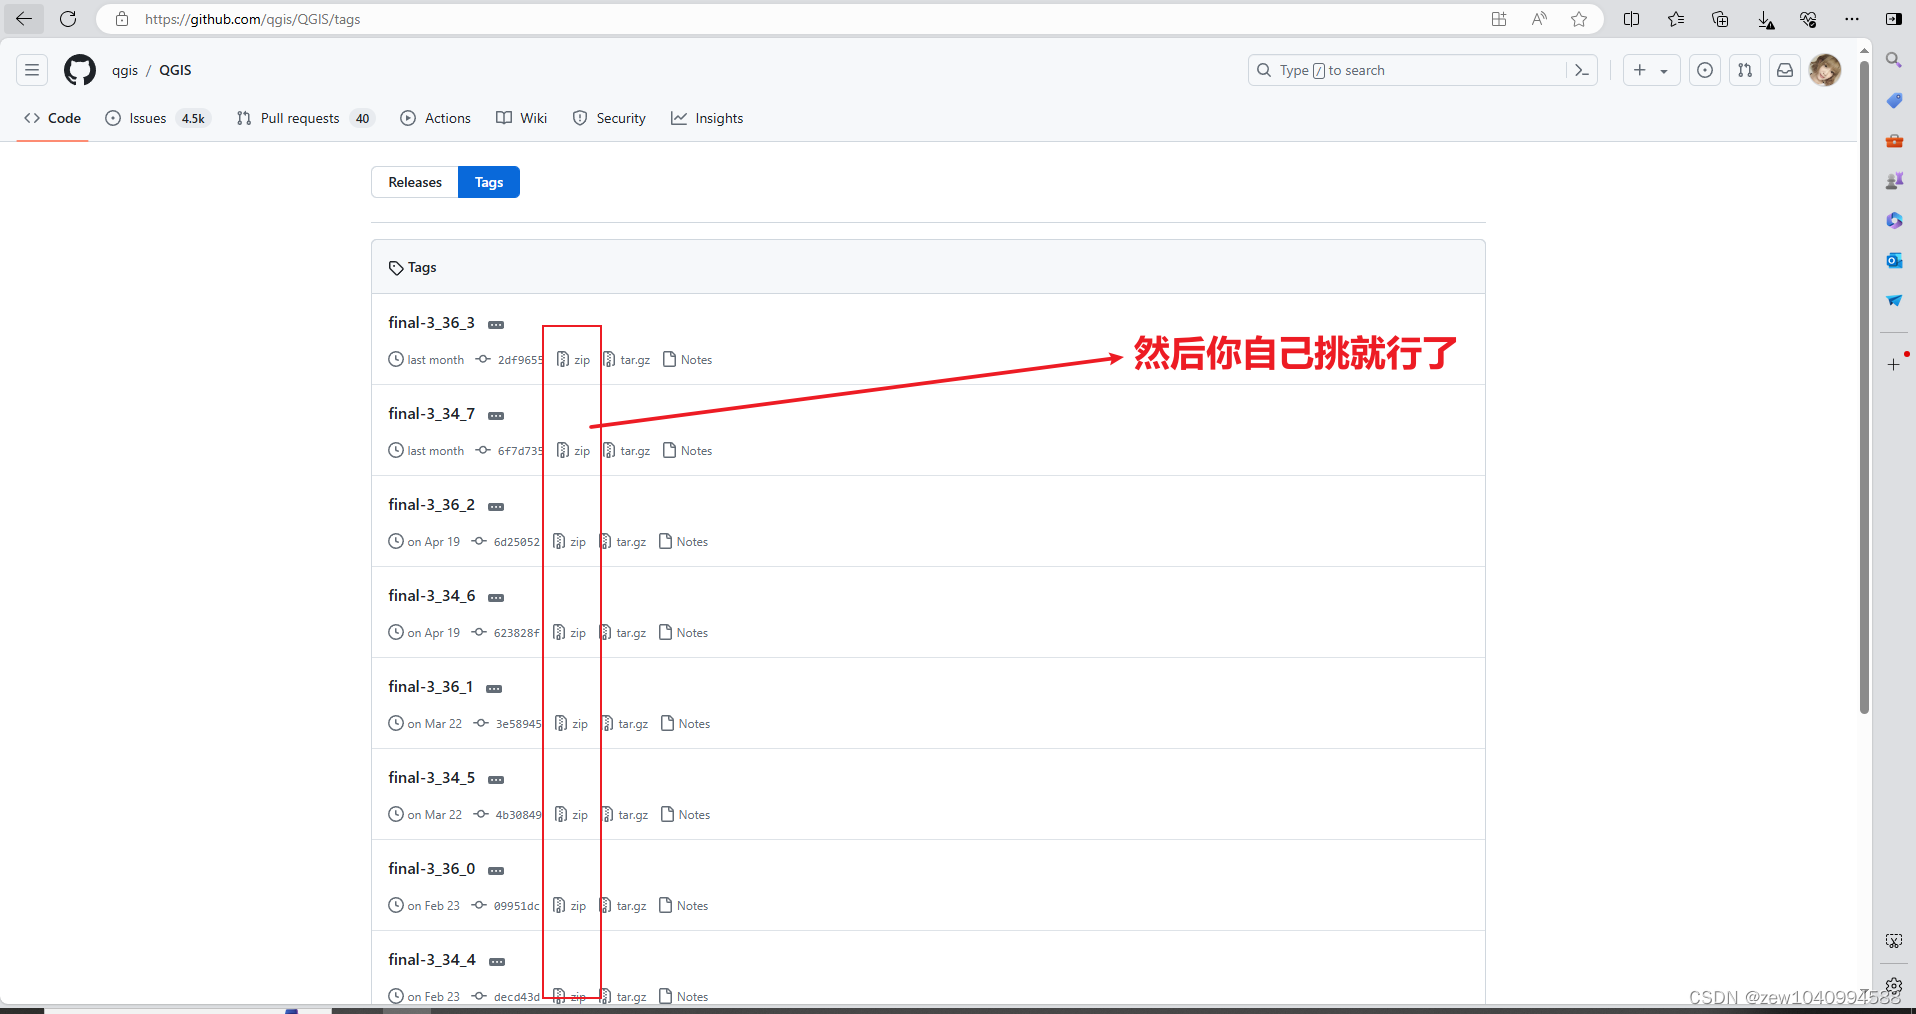Open the notifications inbox icon
The width and height of the screenshot is (1916, 1014).
[1785, 70]
